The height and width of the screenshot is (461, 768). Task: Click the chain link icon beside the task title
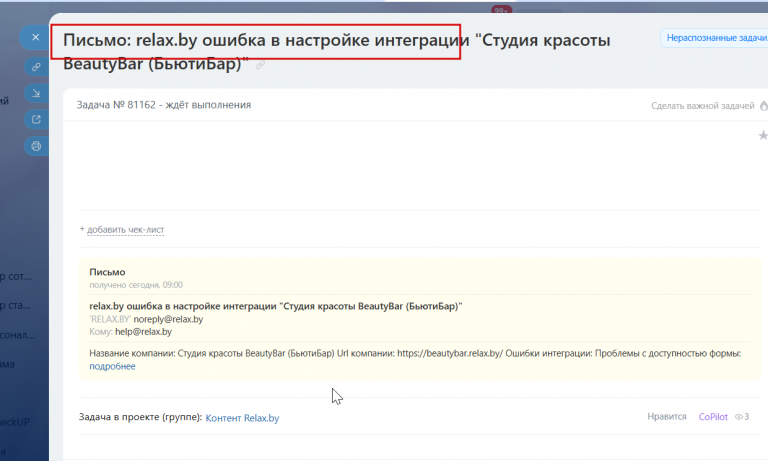(260, 65)
